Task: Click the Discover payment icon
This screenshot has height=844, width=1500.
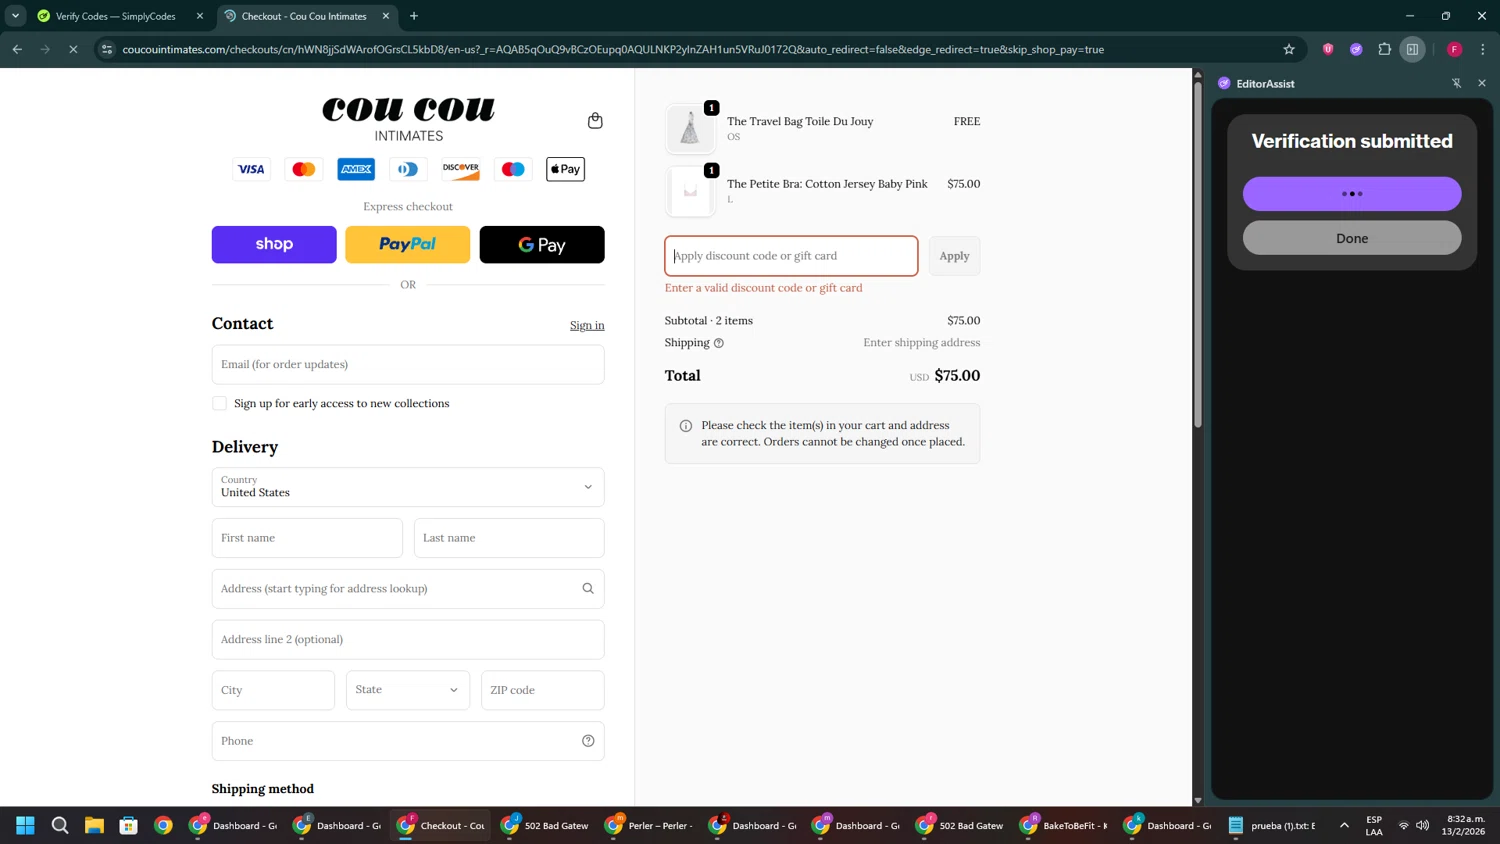Action: coord(461,169)
